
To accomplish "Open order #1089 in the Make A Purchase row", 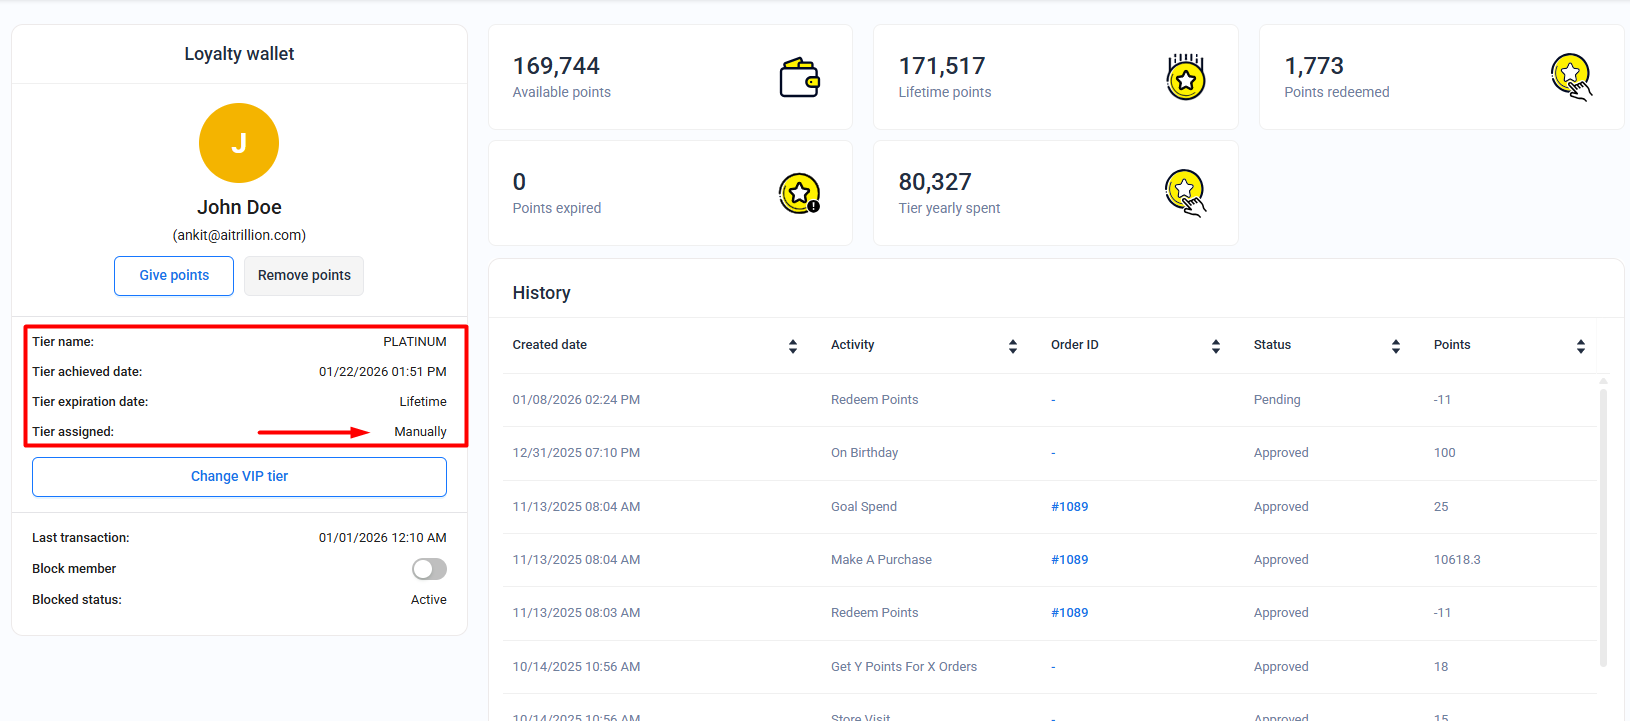I will (x=1069, y=560).
